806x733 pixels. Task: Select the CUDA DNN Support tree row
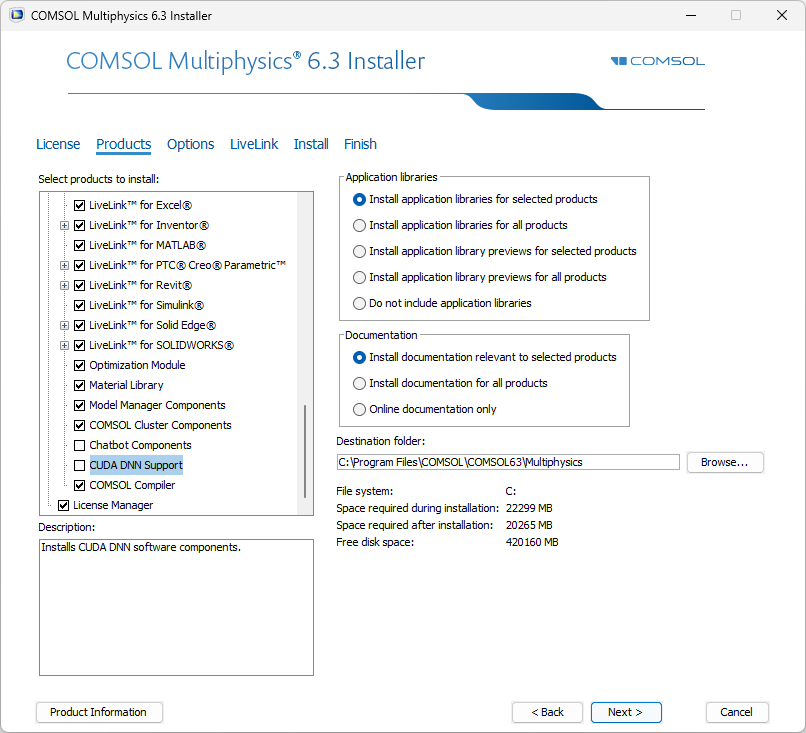pos(136,466)
